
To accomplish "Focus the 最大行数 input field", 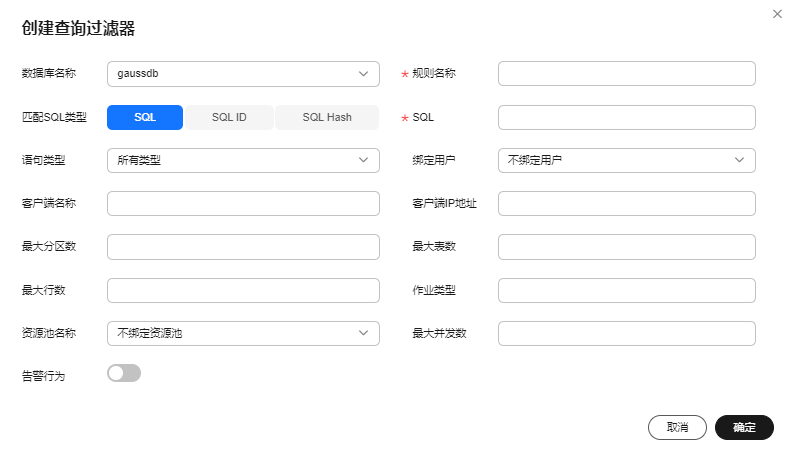I will tap(243, 290).
